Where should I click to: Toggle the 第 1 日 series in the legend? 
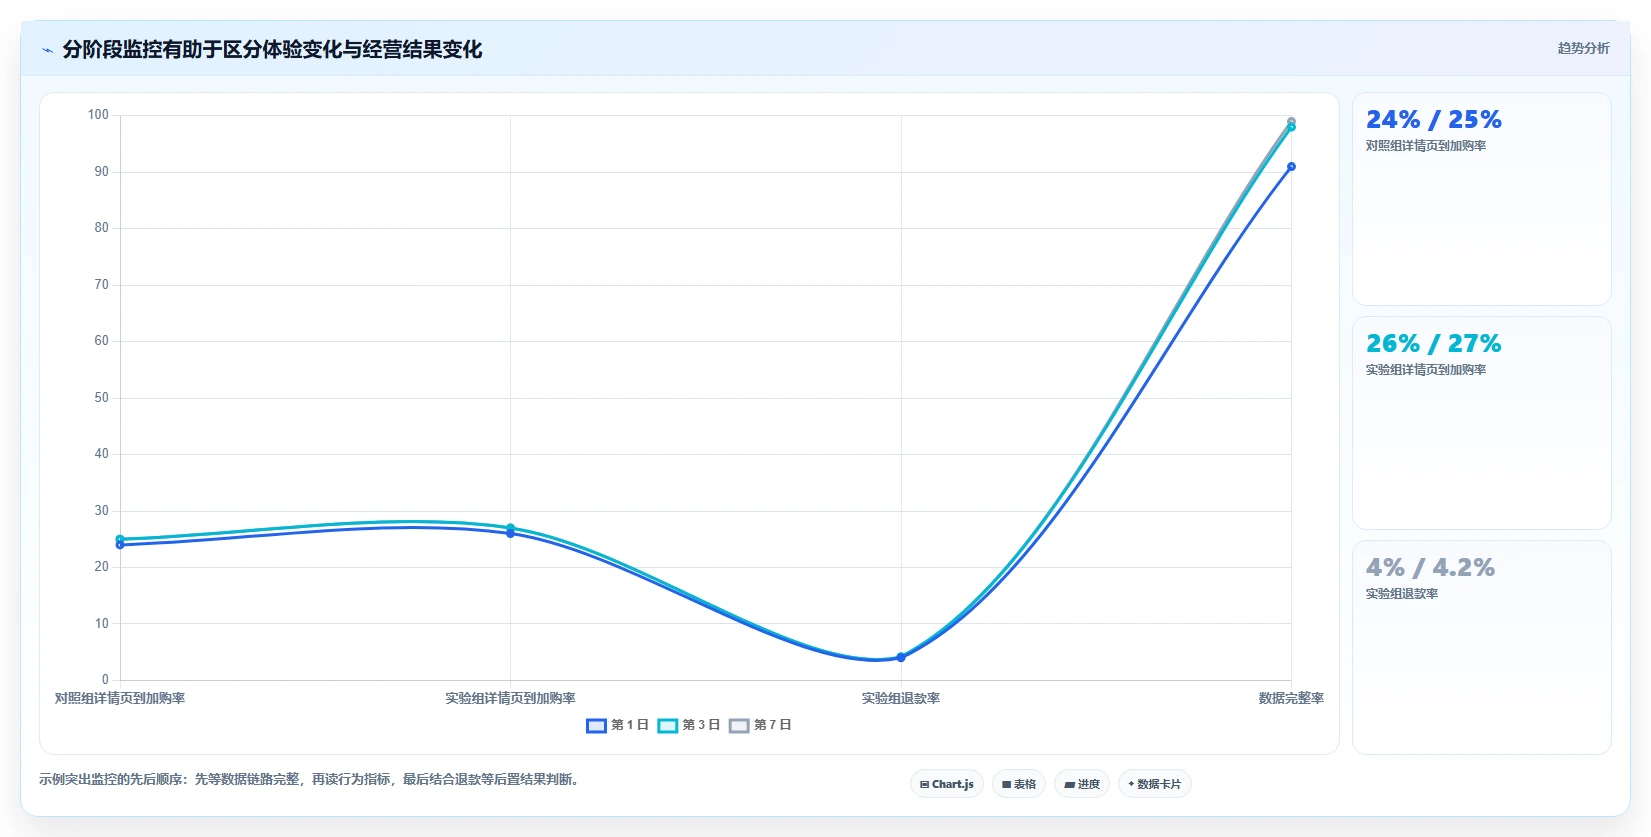618,725
